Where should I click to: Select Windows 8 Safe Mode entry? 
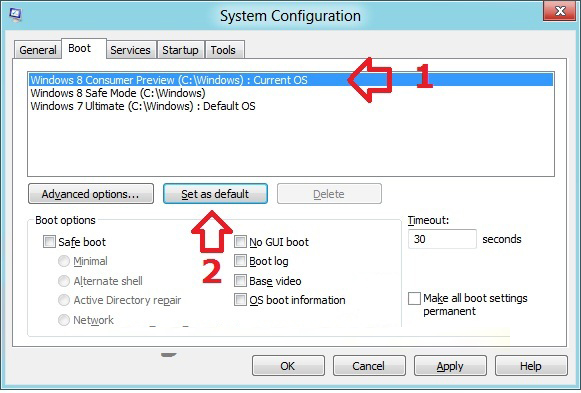tap(291, 93)
